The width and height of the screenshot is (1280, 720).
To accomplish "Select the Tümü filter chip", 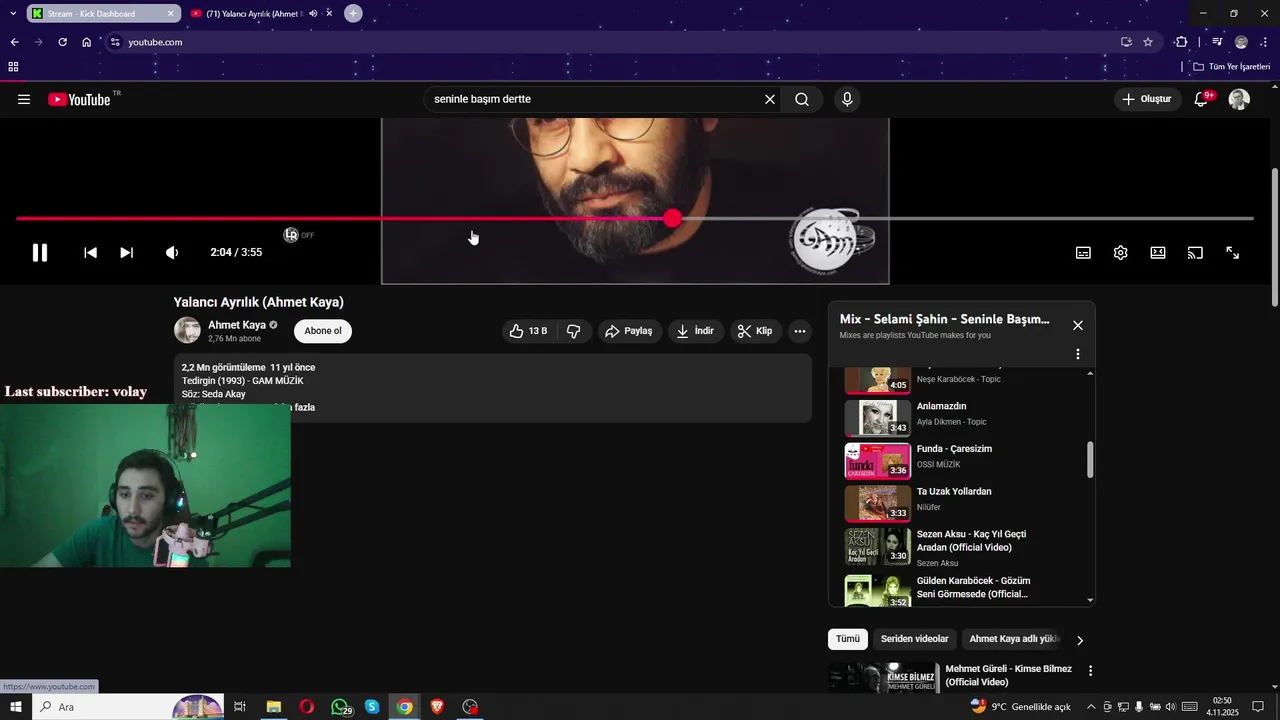I will click(x=848, y=639).
